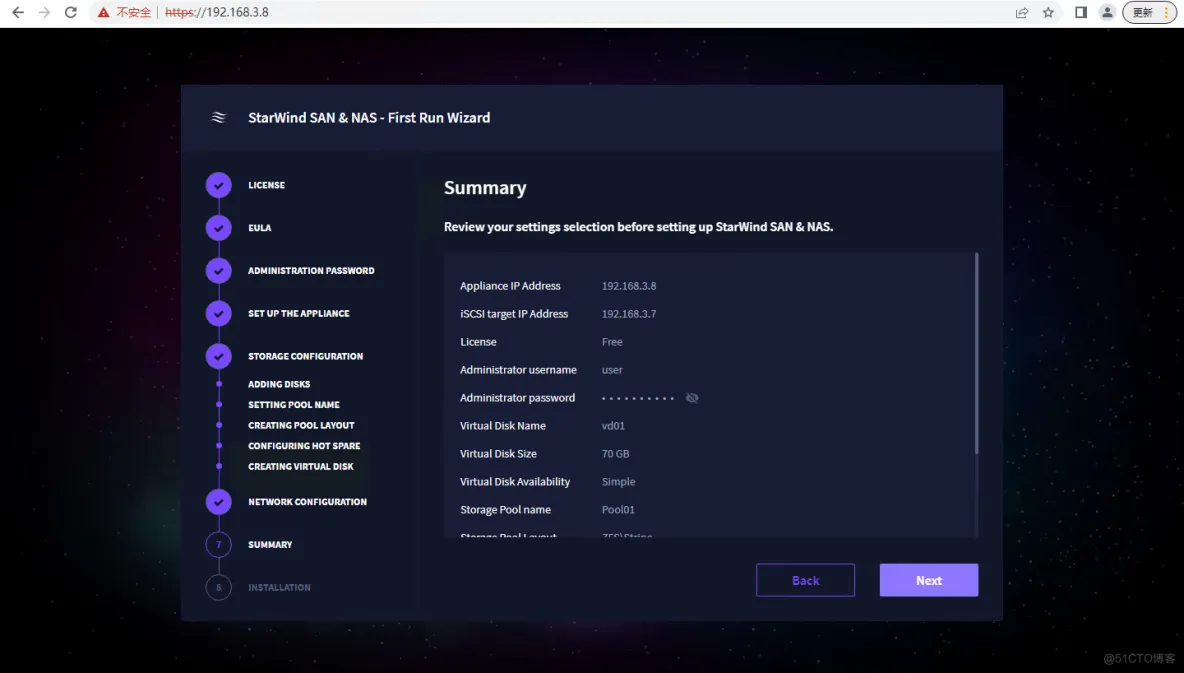Click the Administrator username label
Viewport: 1184px width, 673px height.
tap(519, 369)
